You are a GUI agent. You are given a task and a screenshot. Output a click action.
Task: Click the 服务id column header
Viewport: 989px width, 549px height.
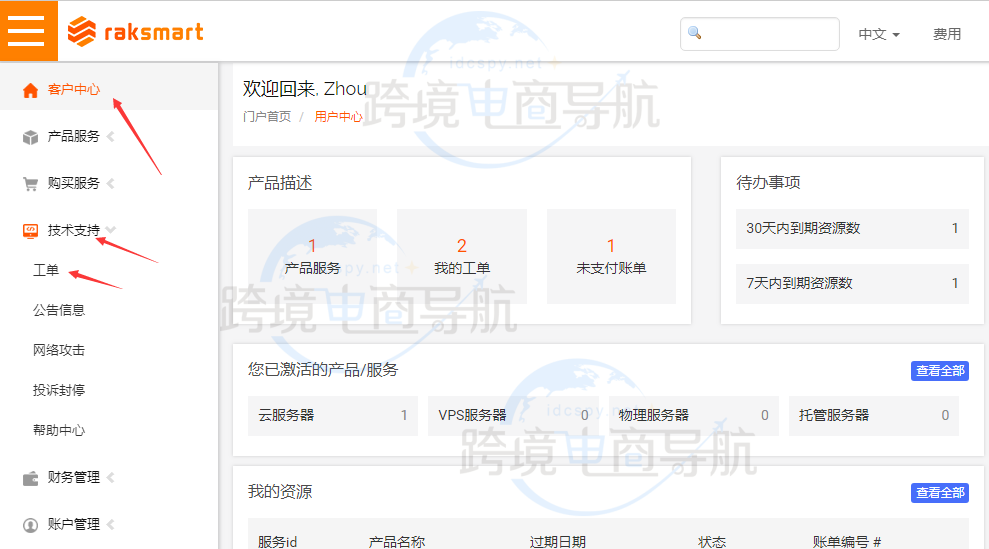pos(278,541)
